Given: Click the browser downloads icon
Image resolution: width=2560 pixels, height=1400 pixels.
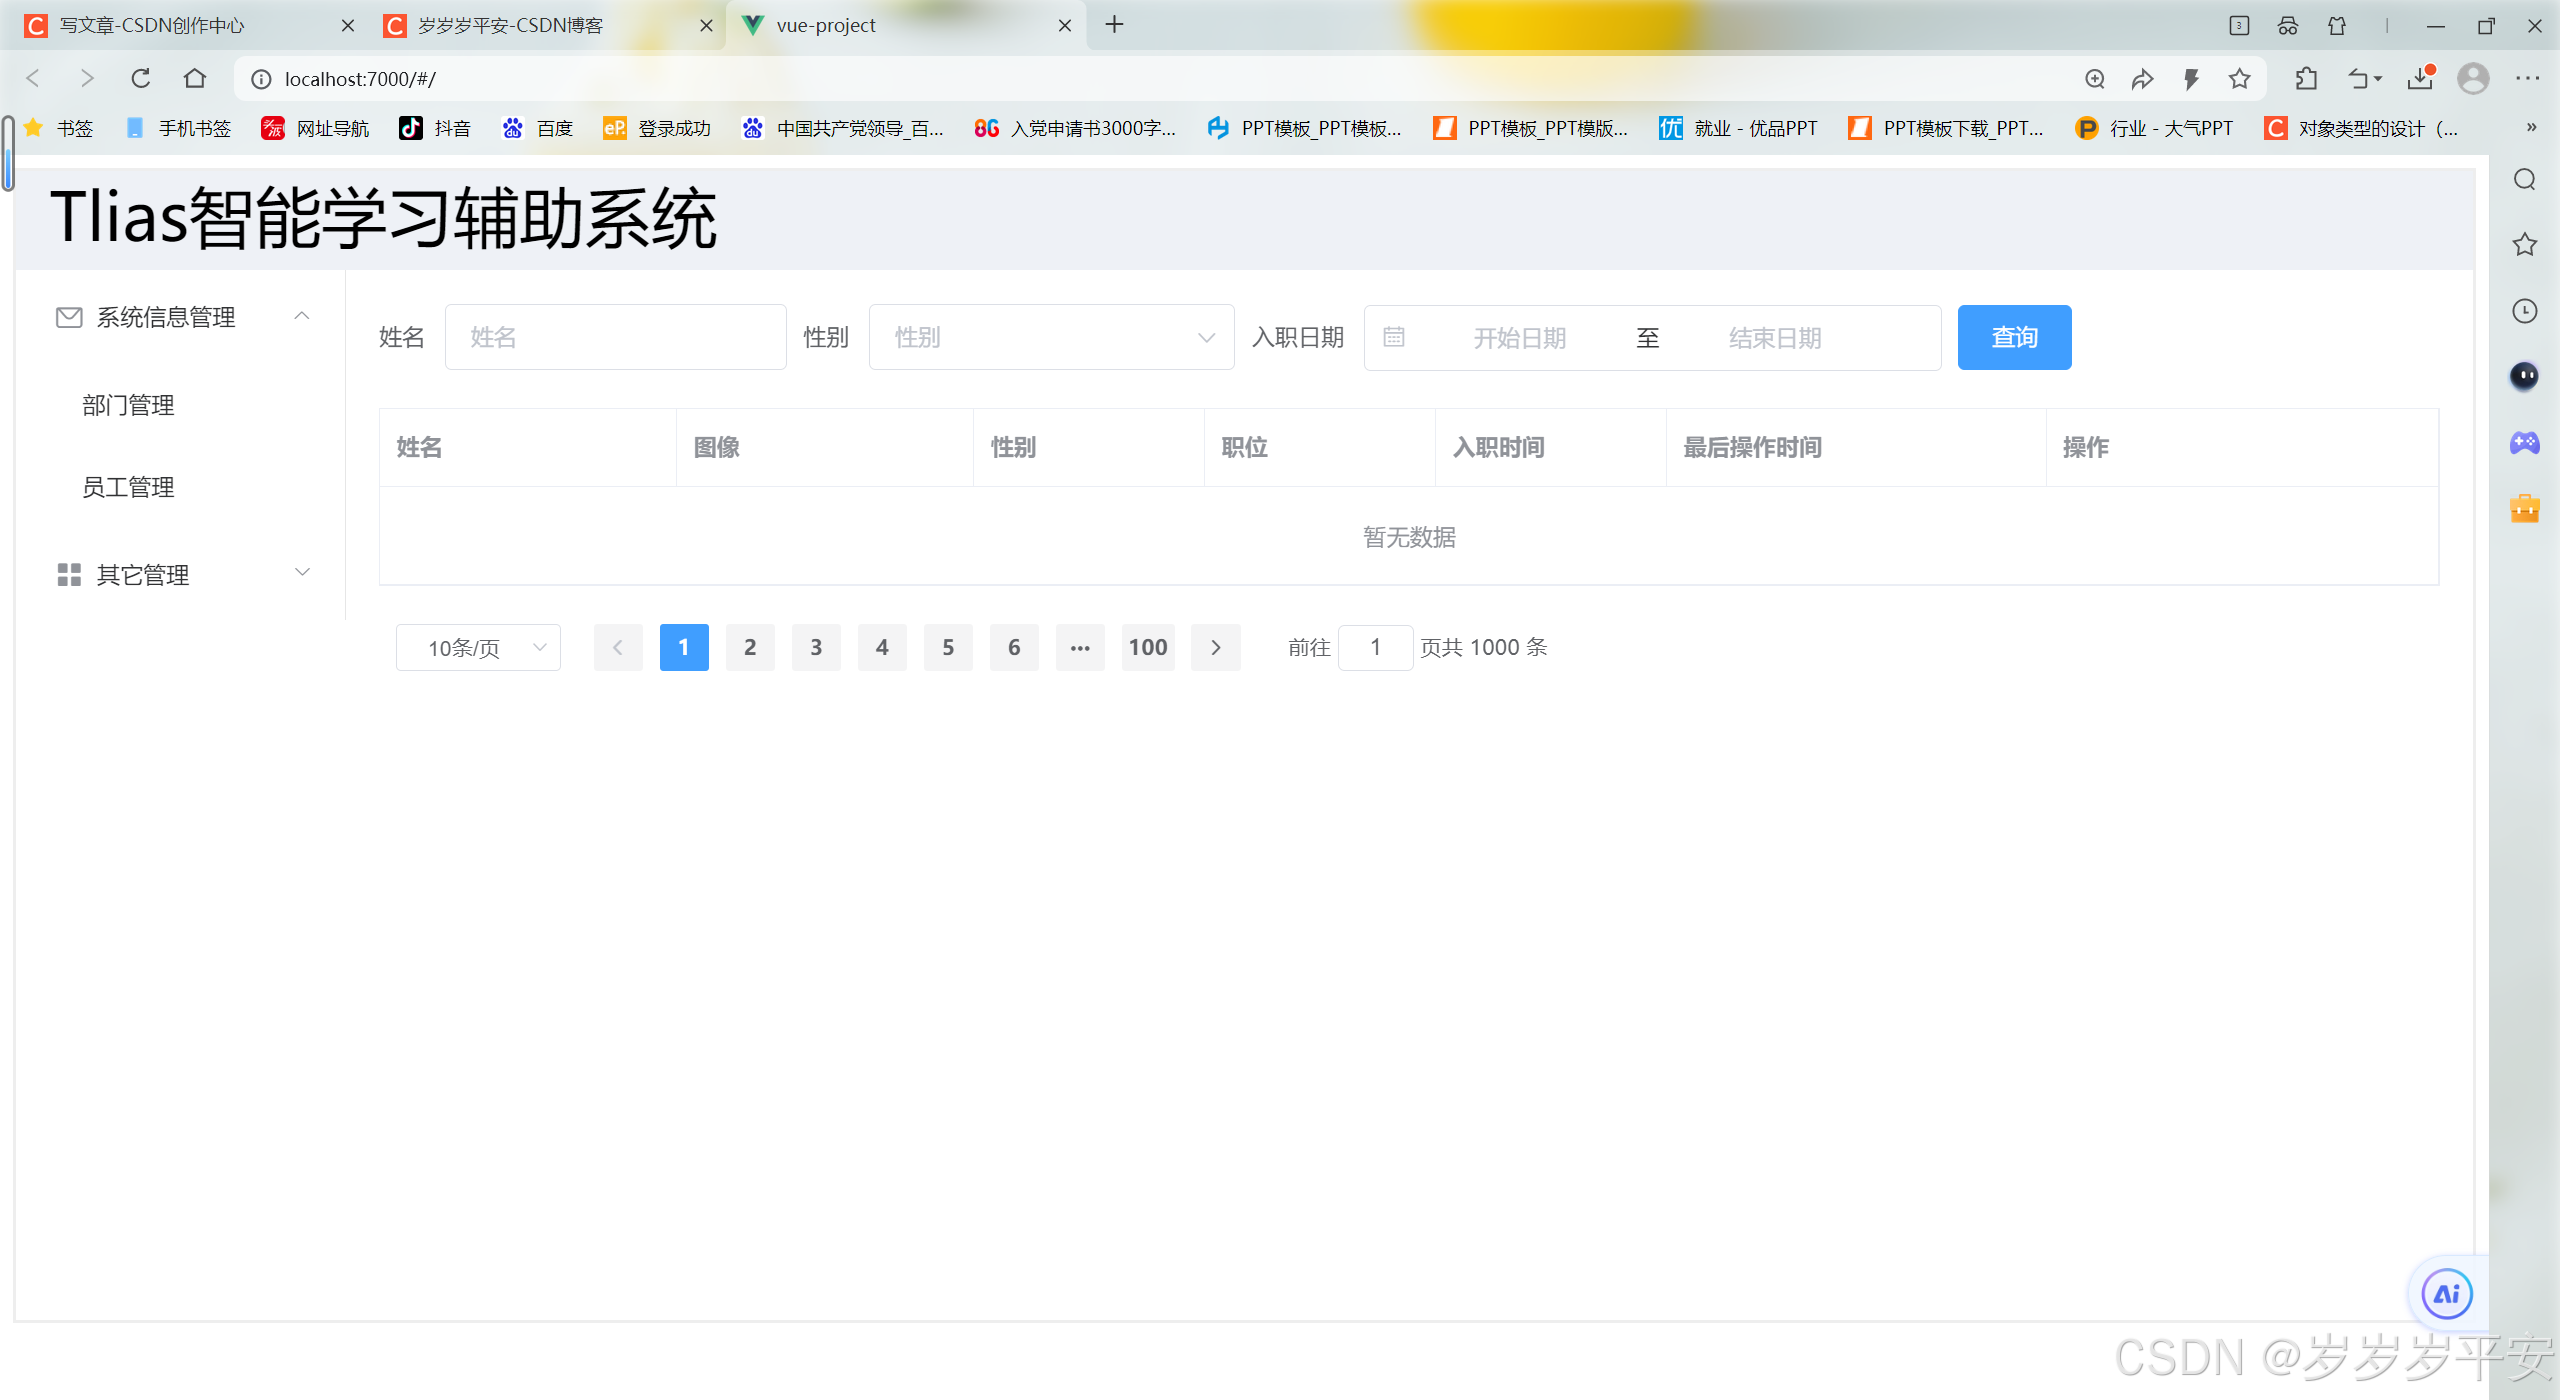Looking at the screenshot, I should (2421, 79).
